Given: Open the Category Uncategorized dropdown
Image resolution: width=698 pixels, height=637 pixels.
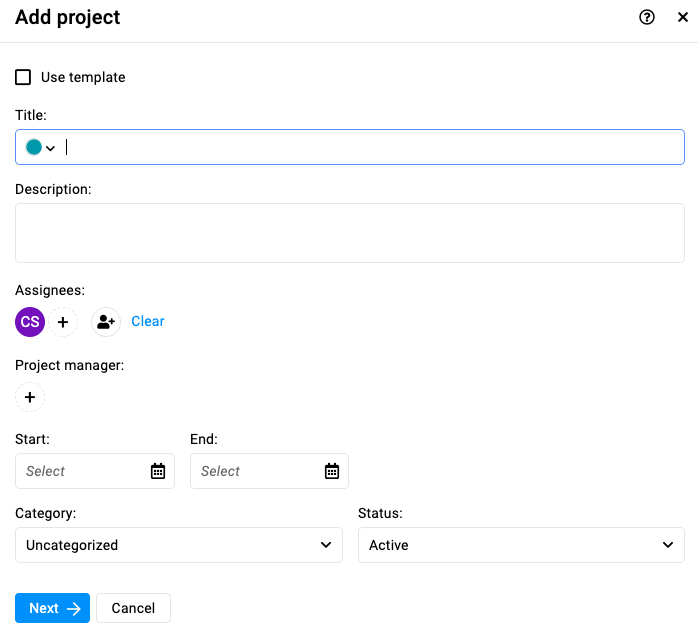Looking at the screenshot, I should (x=179, y=545).
